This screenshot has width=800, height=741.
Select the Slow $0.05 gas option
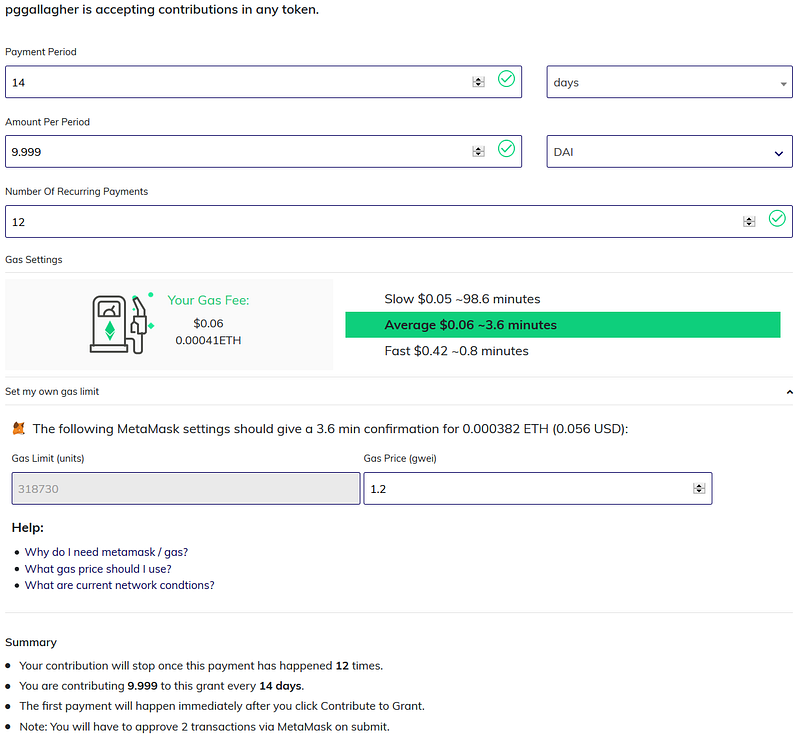click(x=462, y=299)
